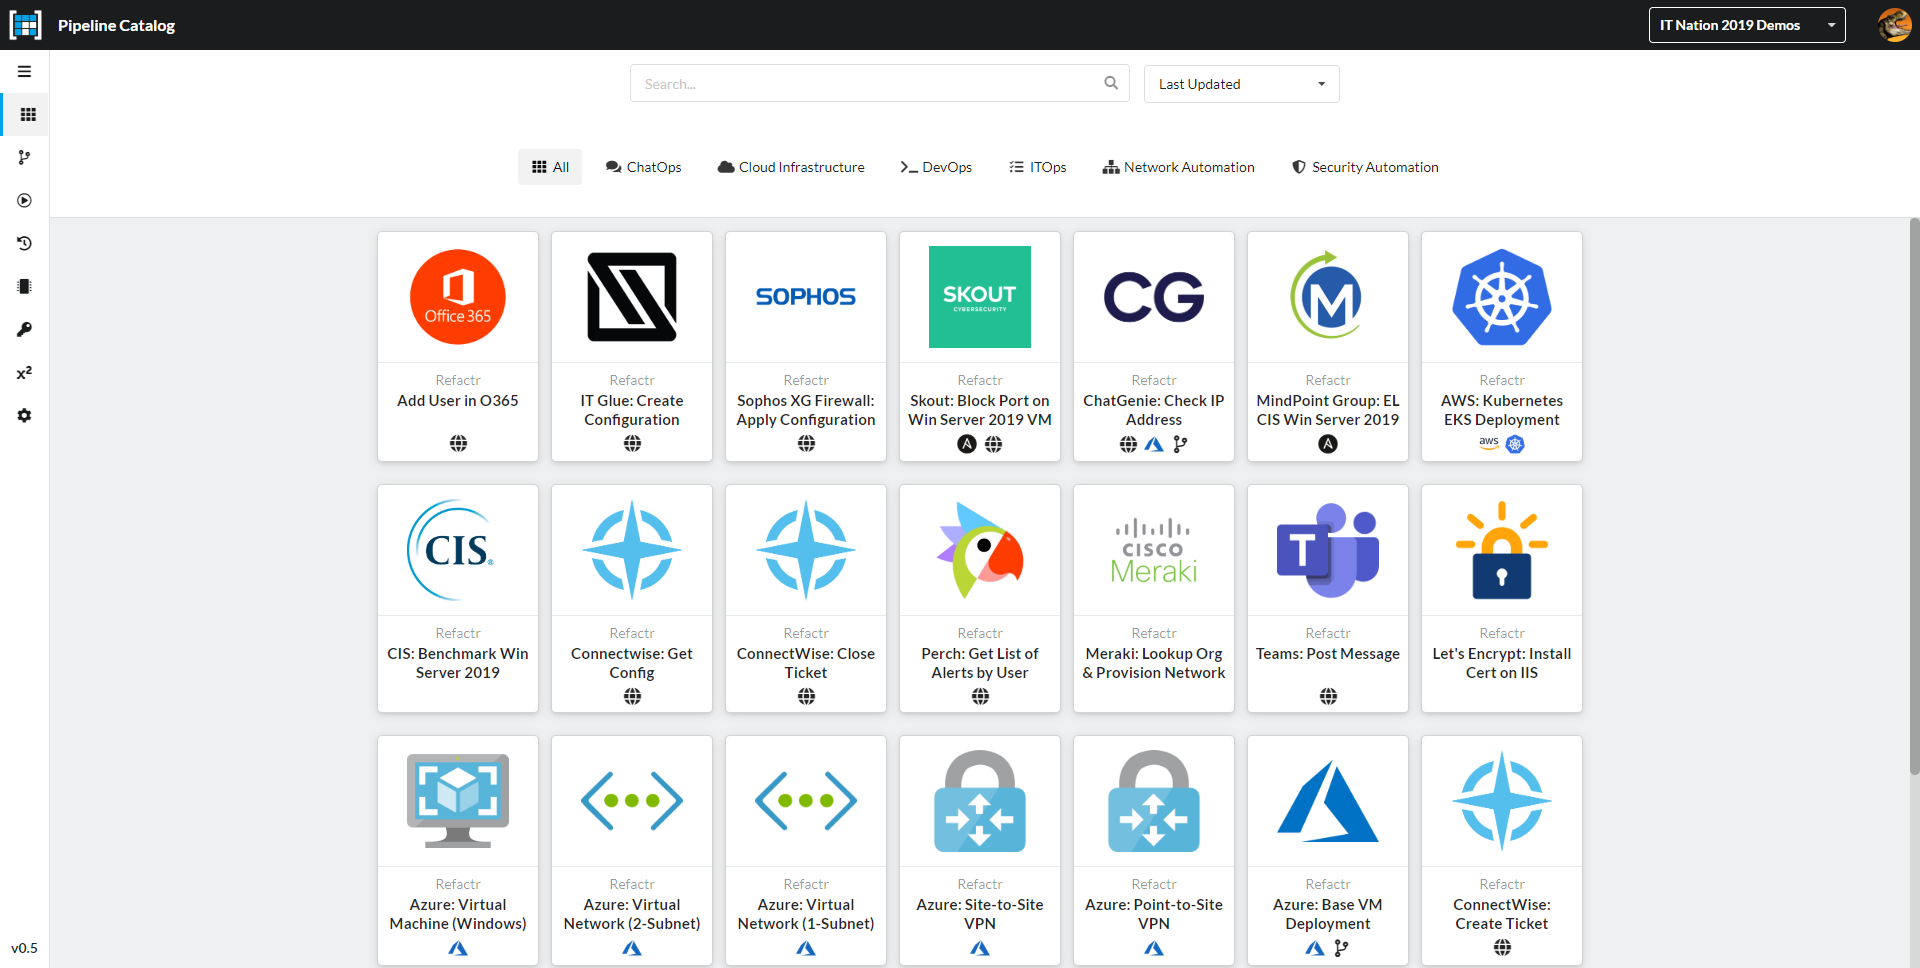The image size is (1920, 968).
Task: Click the Cisco Meraki logo
Action: coord(1154,550)
